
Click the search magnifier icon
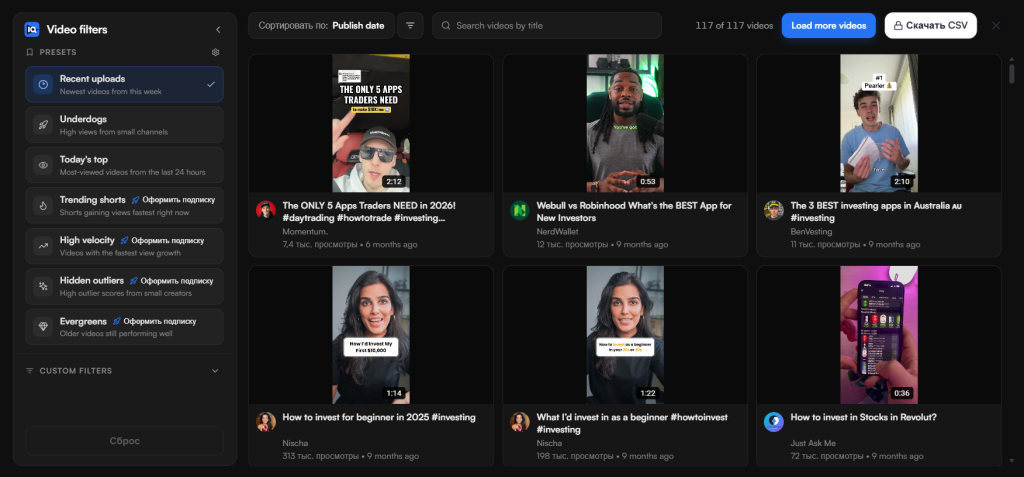pyautogui.click(x=446, y=25)
